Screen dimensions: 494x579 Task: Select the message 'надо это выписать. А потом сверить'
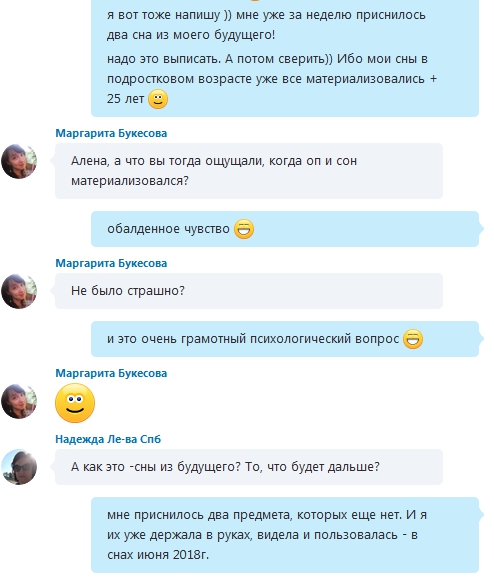(272, 79)
